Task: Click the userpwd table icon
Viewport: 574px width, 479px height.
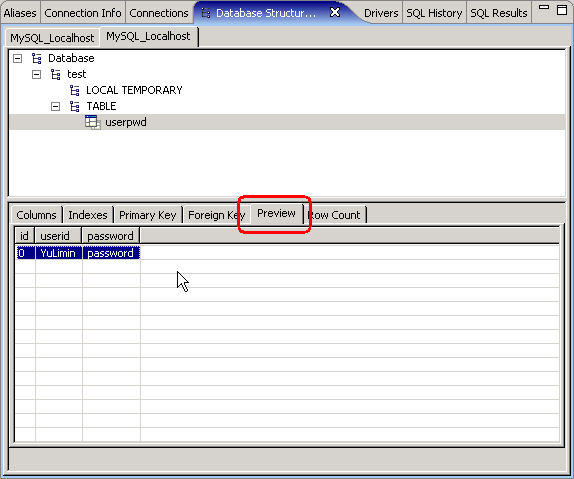Action: coord(93,122)
